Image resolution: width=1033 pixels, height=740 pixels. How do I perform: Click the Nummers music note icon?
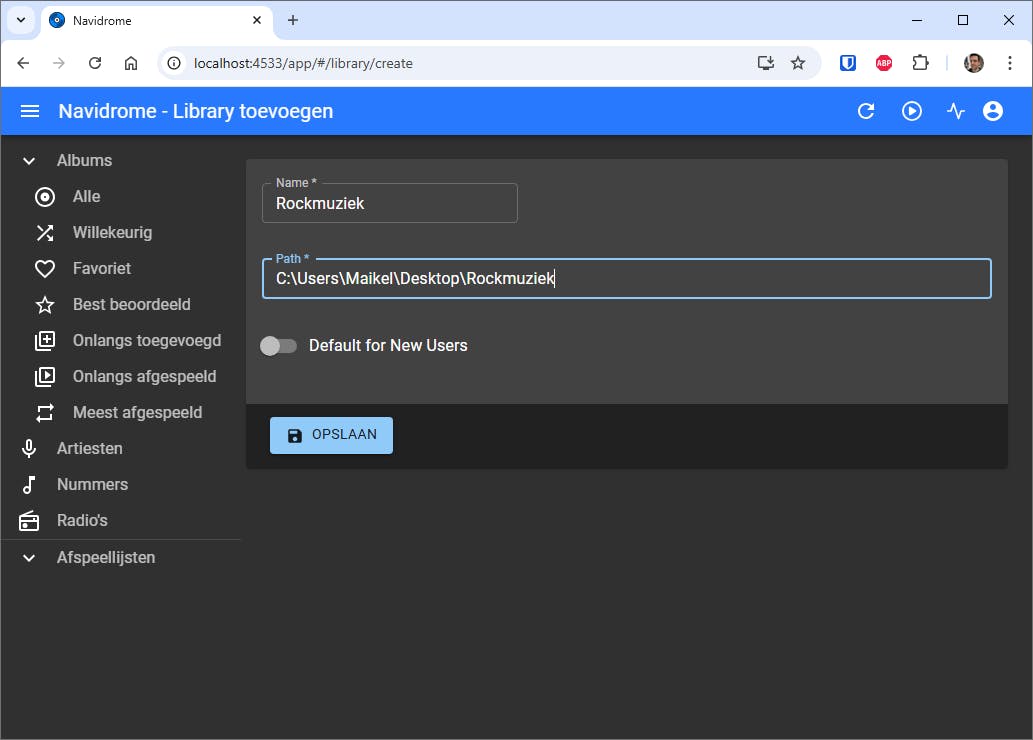pyautogui.click(x=29, y=484)
